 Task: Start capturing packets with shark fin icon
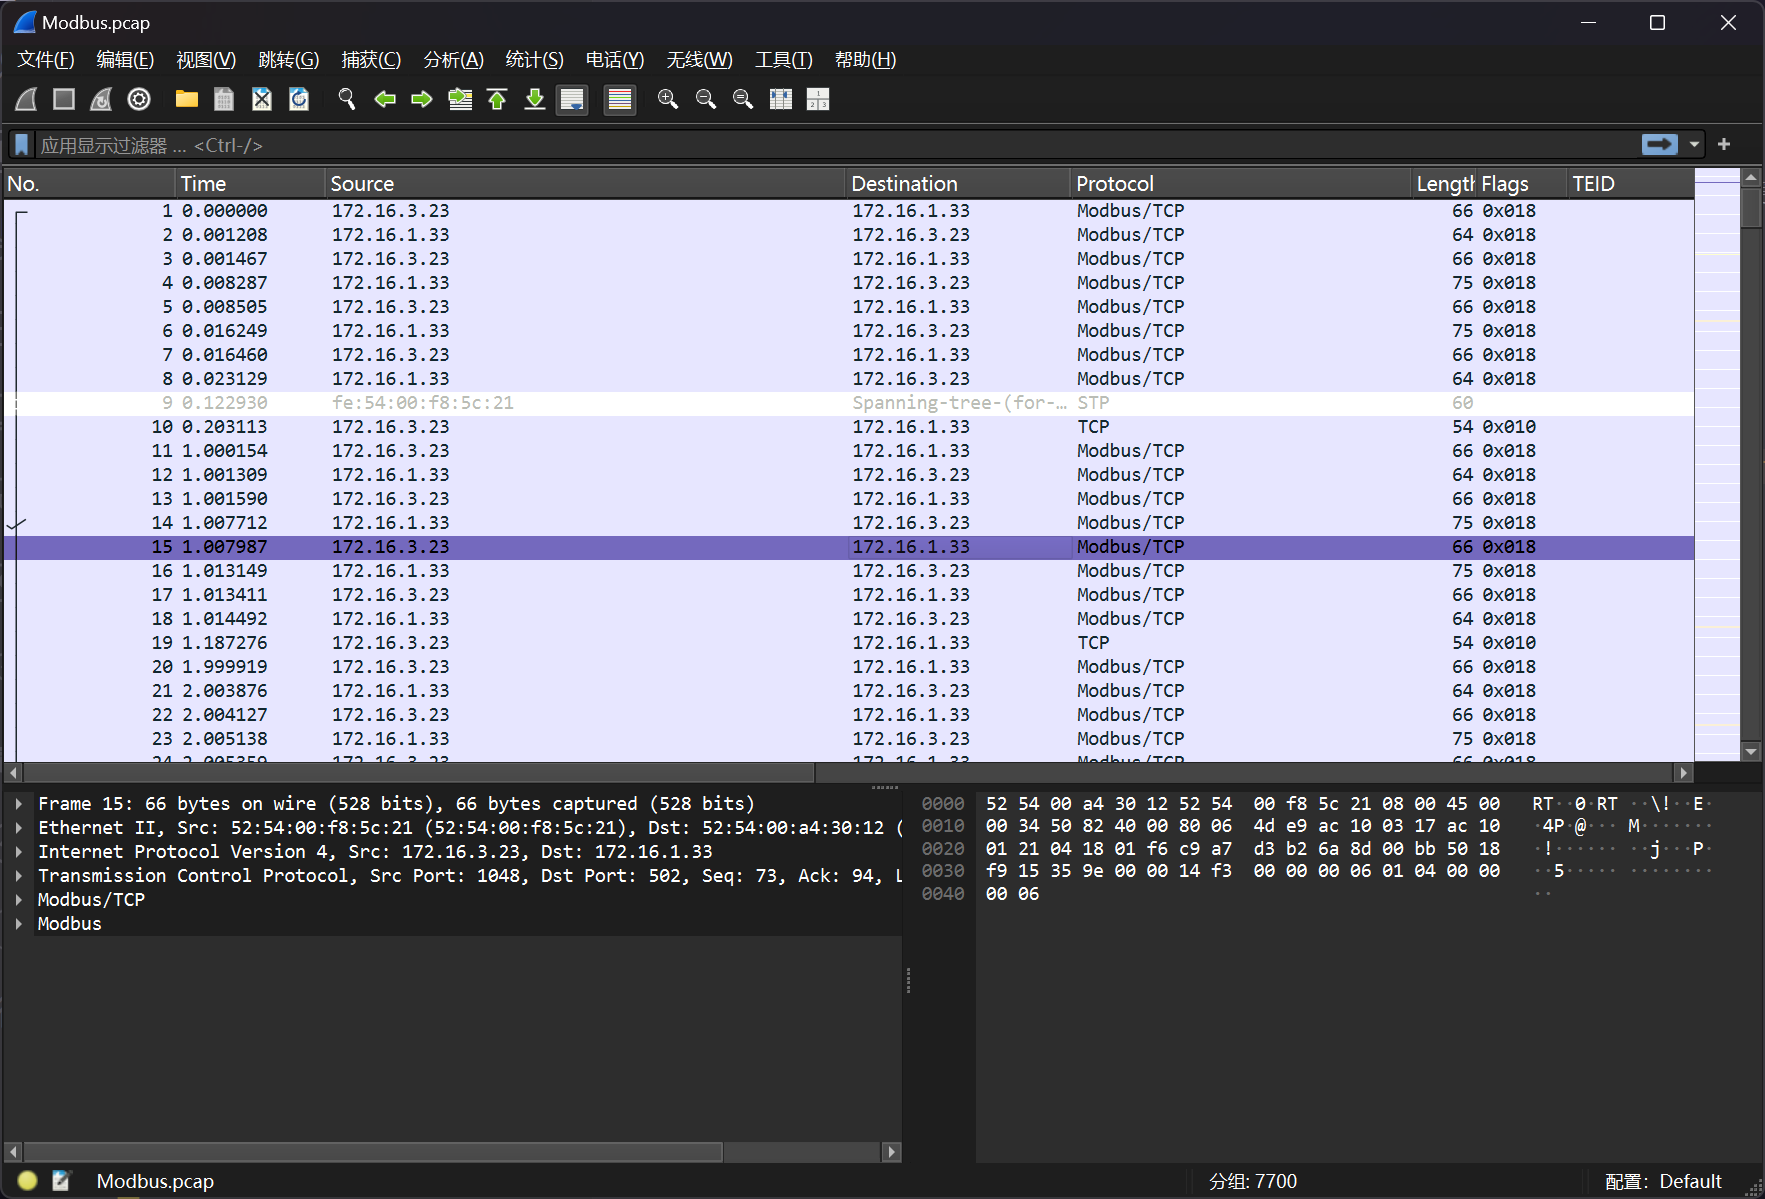tap(27, 99)
